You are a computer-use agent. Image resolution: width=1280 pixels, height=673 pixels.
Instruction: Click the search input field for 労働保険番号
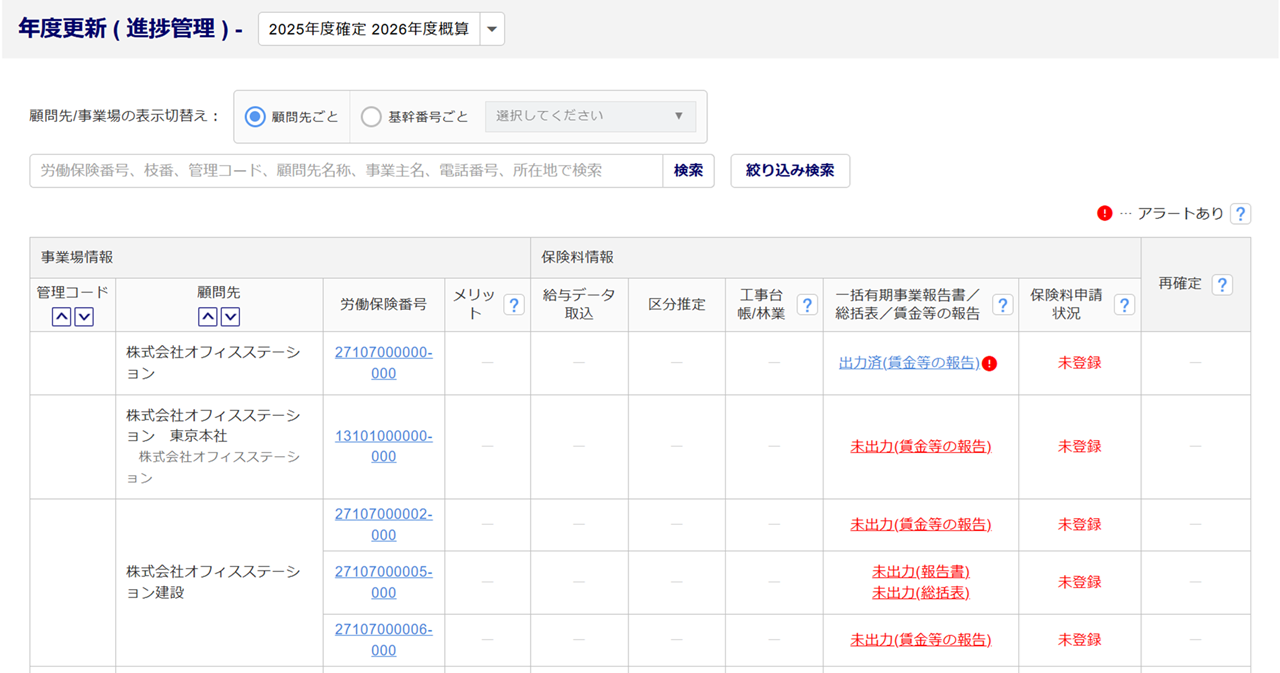click(x=346, y=171)
